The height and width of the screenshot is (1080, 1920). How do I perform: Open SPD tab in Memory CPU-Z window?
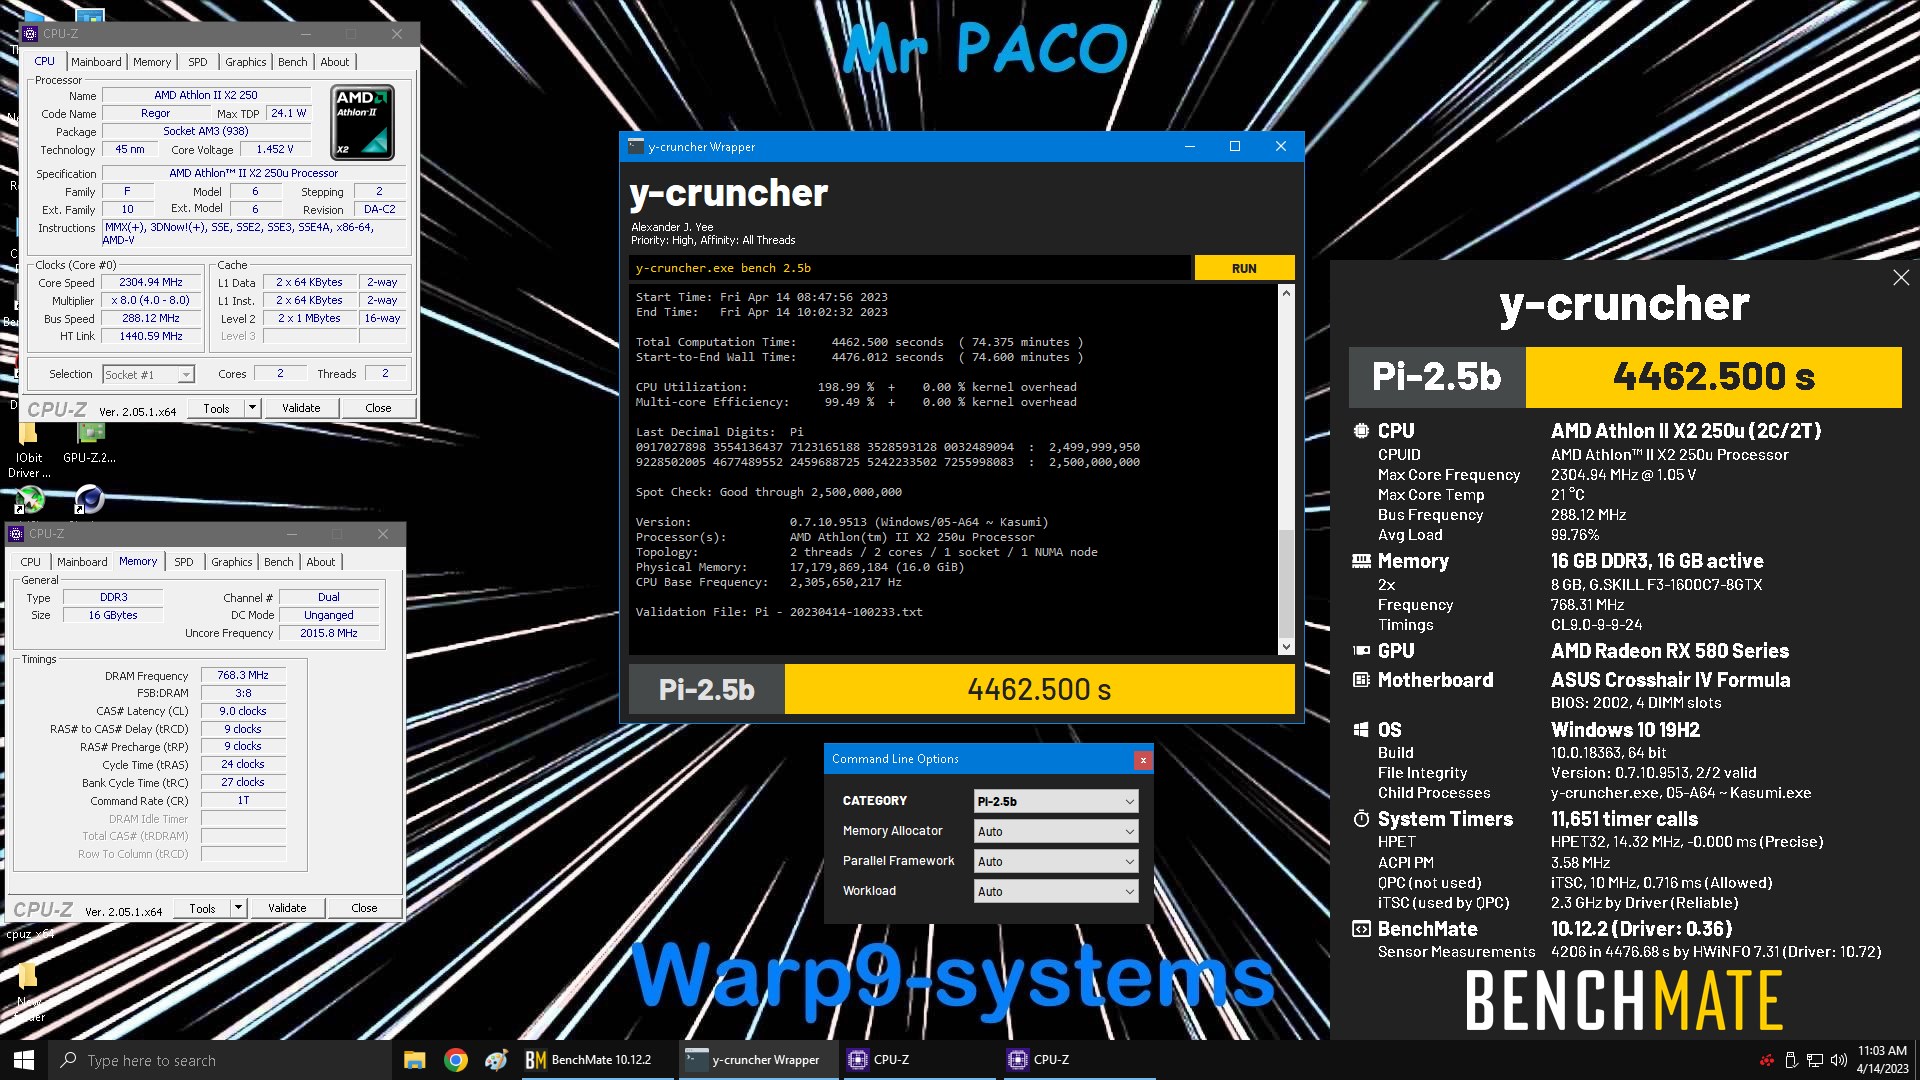point(184,562)
